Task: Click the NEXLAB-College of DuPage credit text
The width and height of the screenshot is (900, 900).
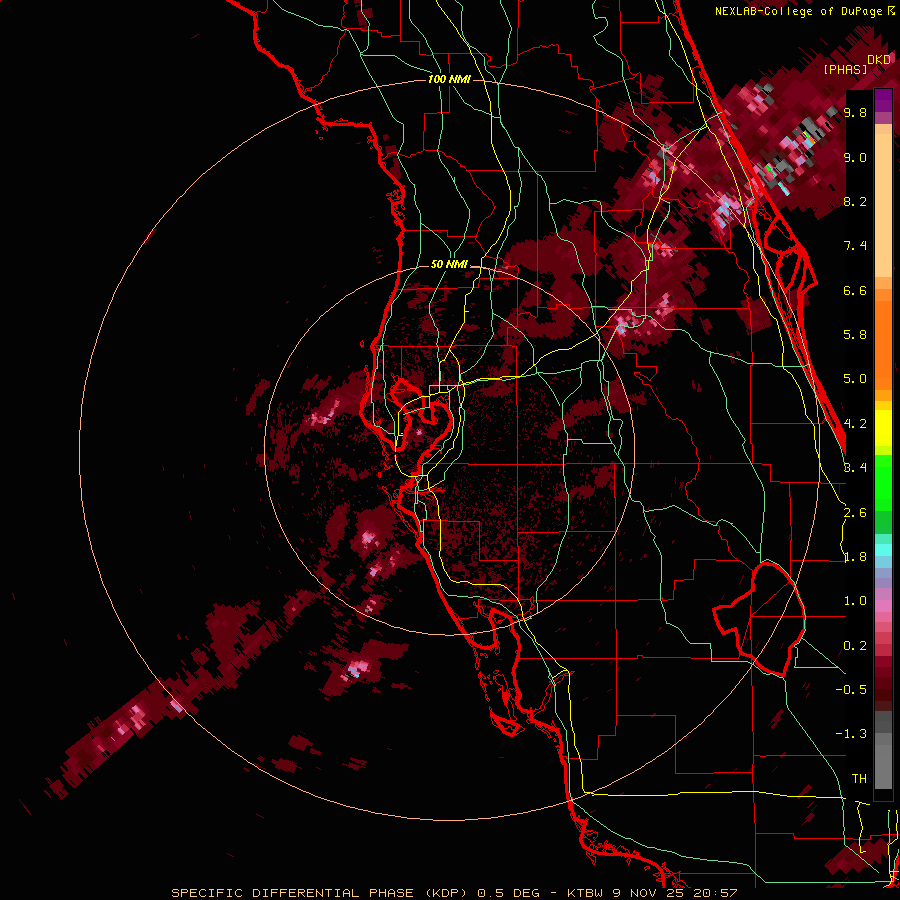Action: [x=799, y=11]
